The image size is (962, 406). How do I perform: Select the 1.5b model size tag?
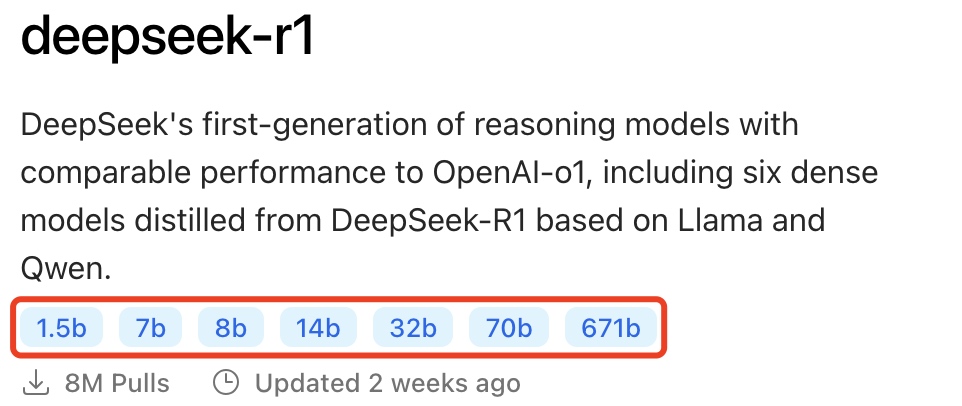tap(61, 327)
